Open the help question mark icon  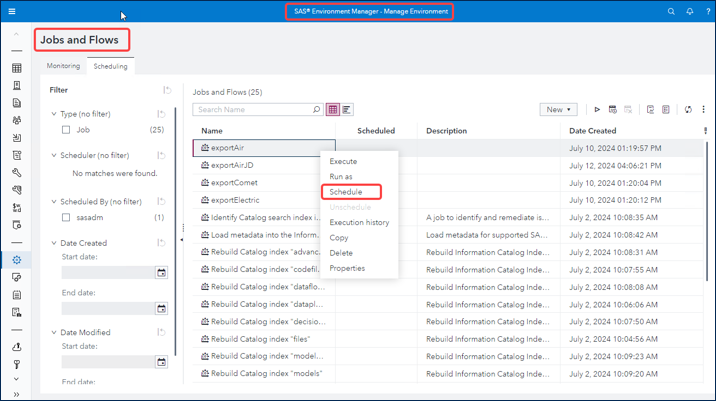[708, 11]
